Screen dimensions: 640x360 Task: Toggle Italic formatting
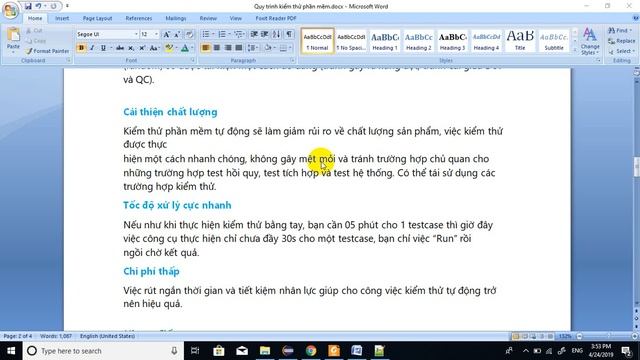(x=92, y=48)
